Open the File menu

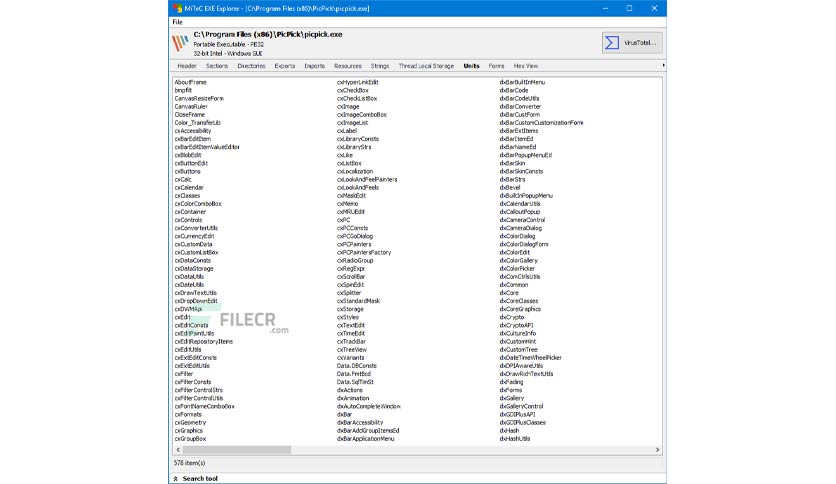point(178,22)
